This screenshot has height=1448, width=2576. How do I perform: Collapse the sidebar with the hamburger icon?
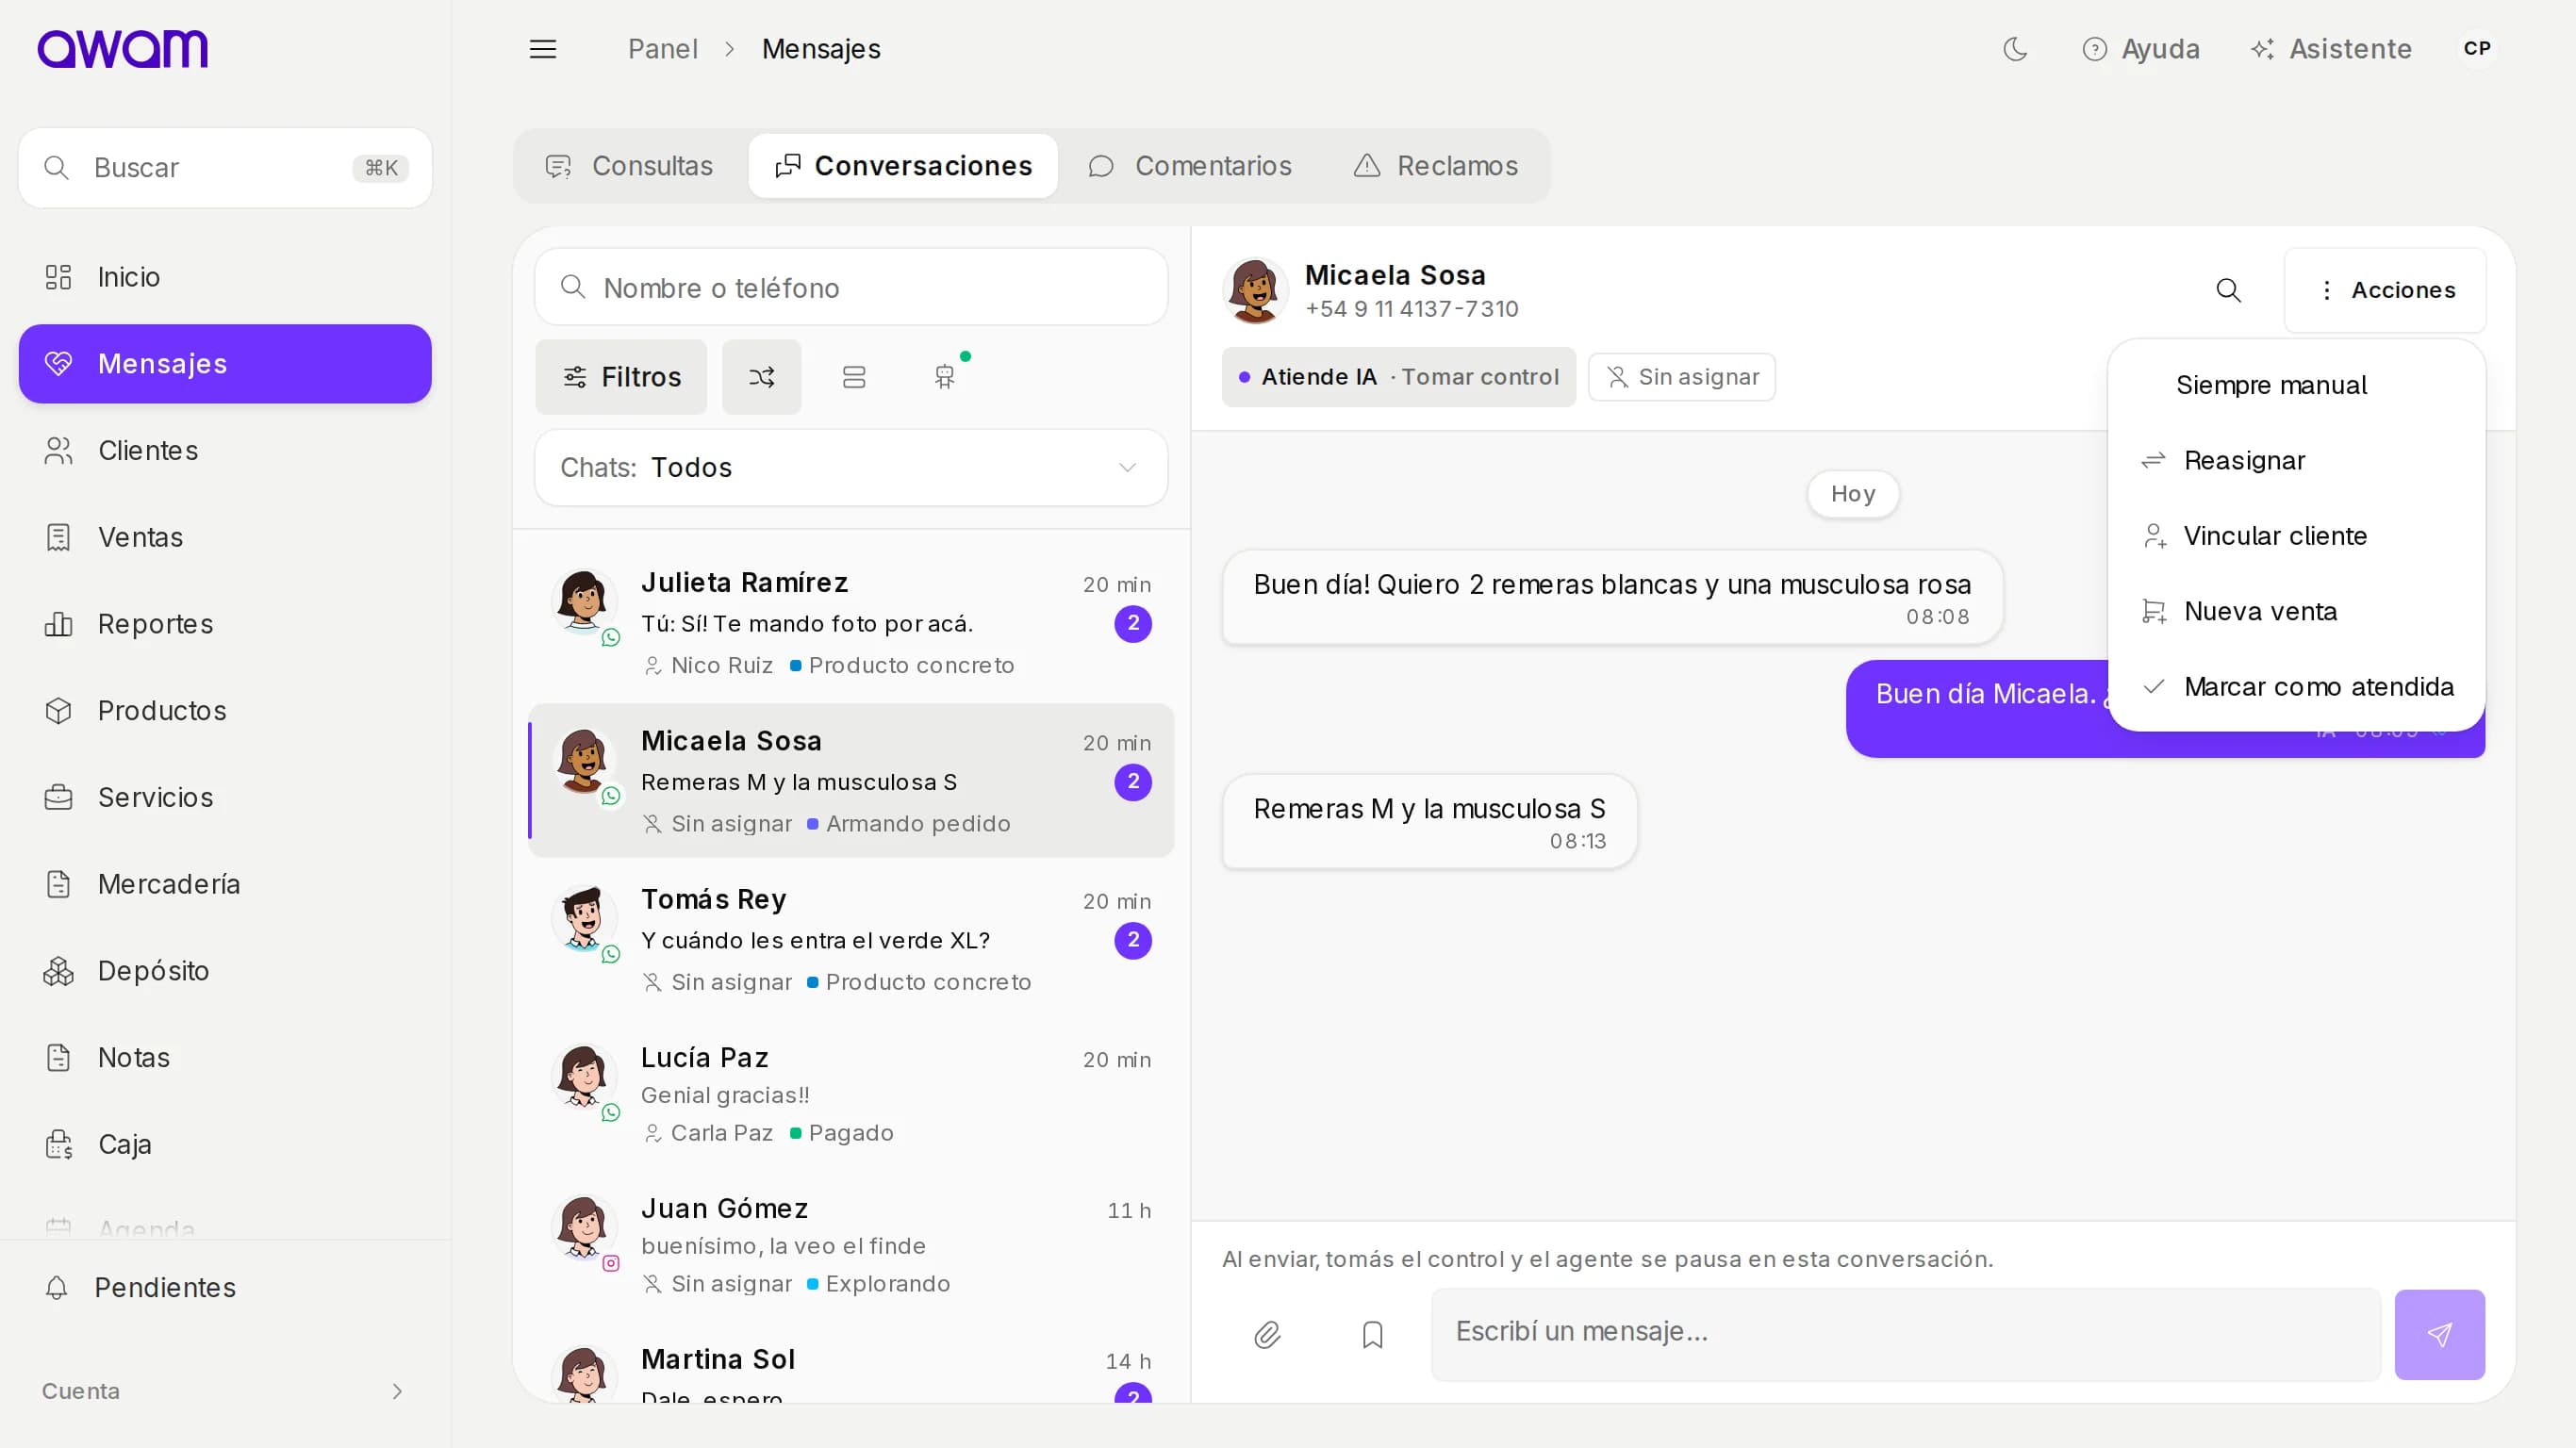[543, 49]
